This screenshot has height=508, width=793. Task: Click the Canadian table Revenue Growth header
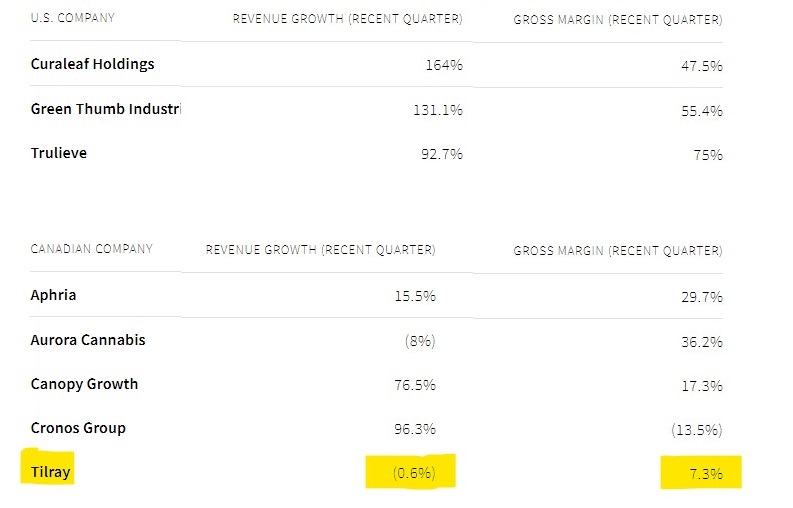click(321, 250)
